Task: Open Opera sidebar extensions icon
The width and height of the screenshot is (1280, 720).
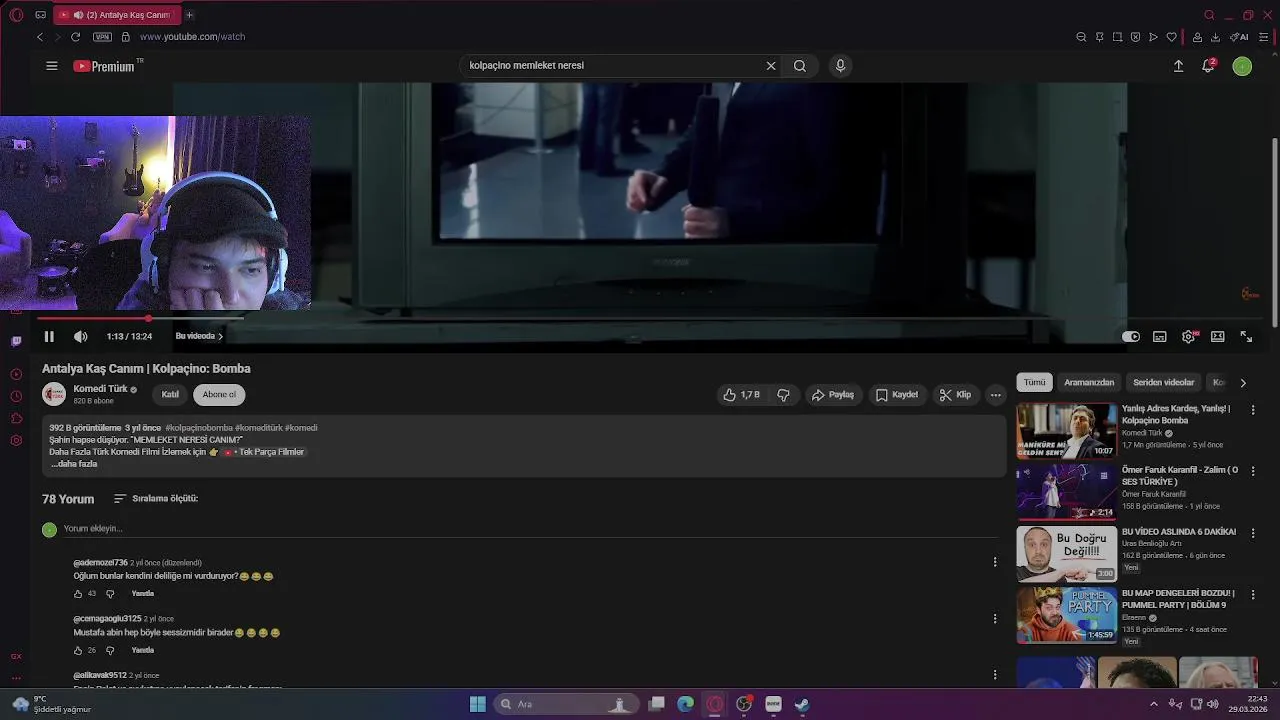Action: click(x=16, y=418)
